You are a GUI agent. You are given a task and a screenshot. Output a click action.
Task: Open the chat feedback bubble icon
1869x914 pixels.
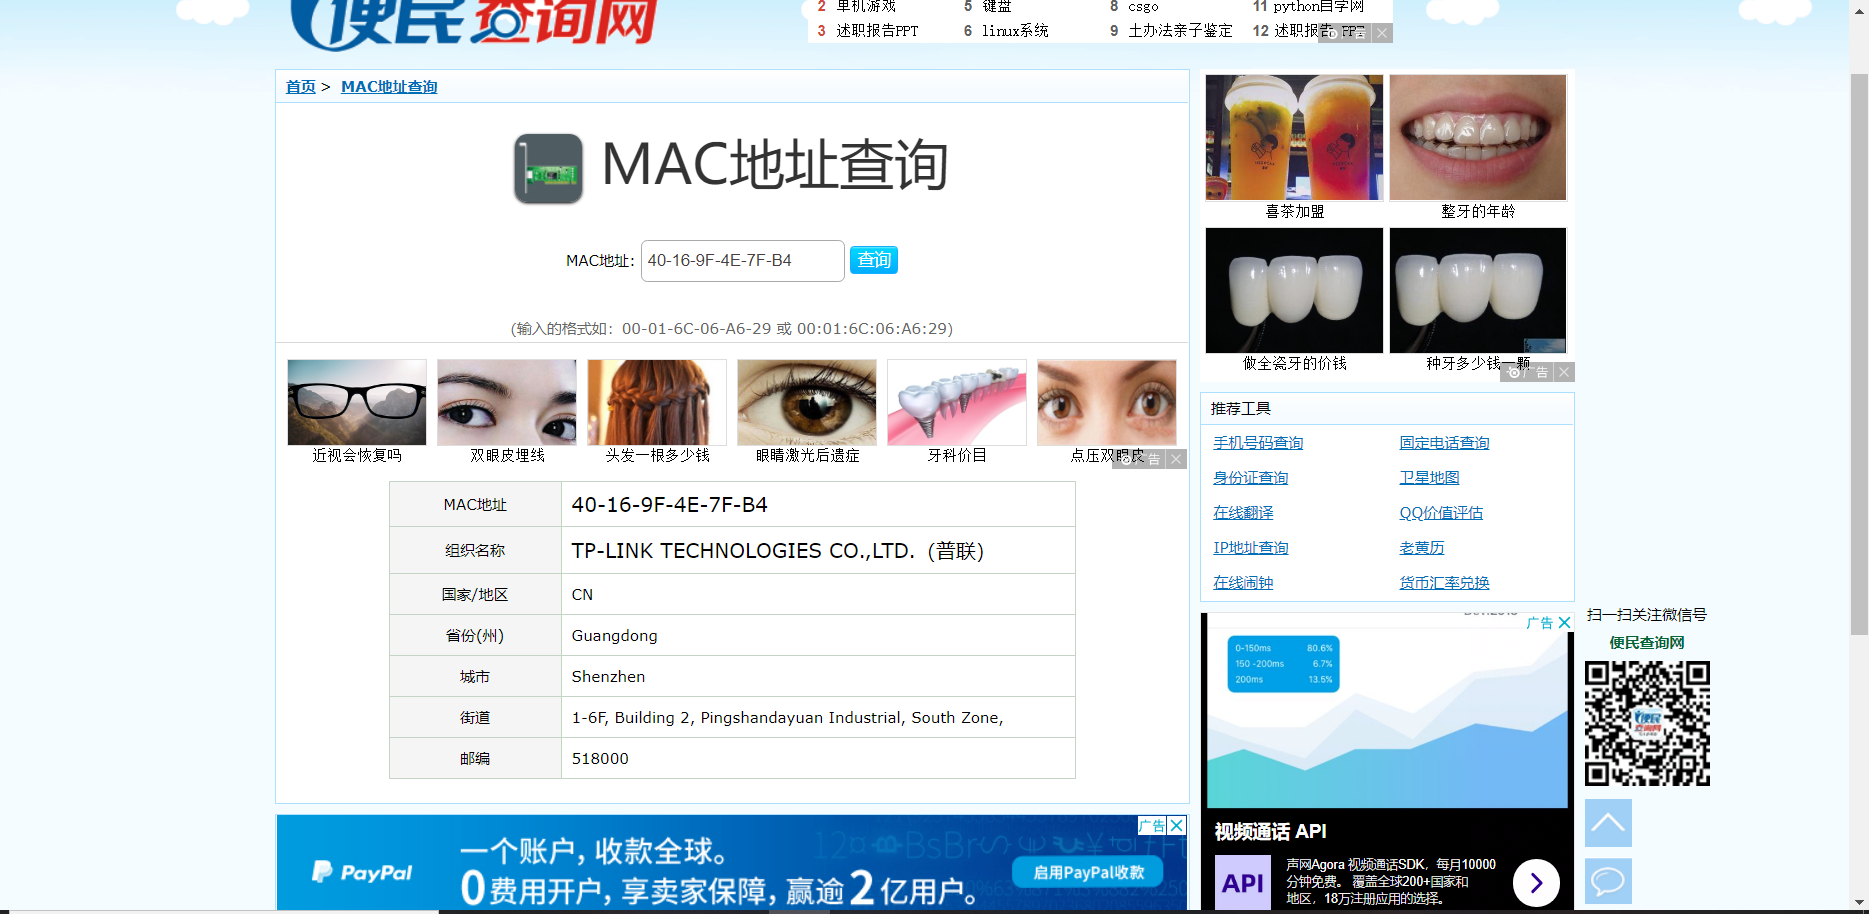pyautogui.click(x=1608, y=881)
